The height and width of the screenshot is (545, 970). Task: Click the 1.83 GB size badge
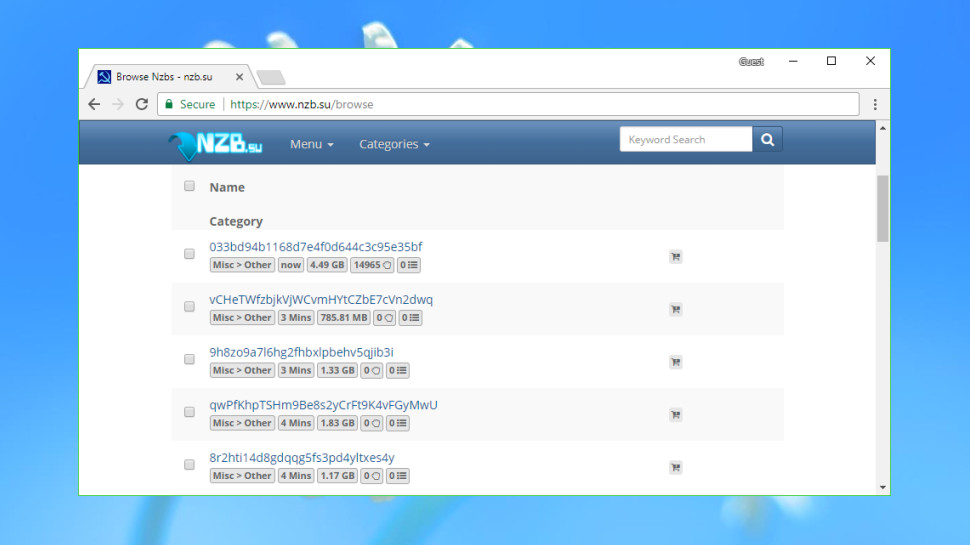[x=337, y=423]
